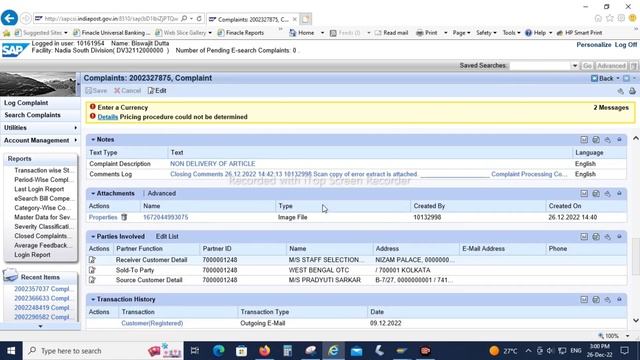Click the browser Back arrow button
Image resolution: width=640 pixels, height=360 pixels.
pos(9,18)
